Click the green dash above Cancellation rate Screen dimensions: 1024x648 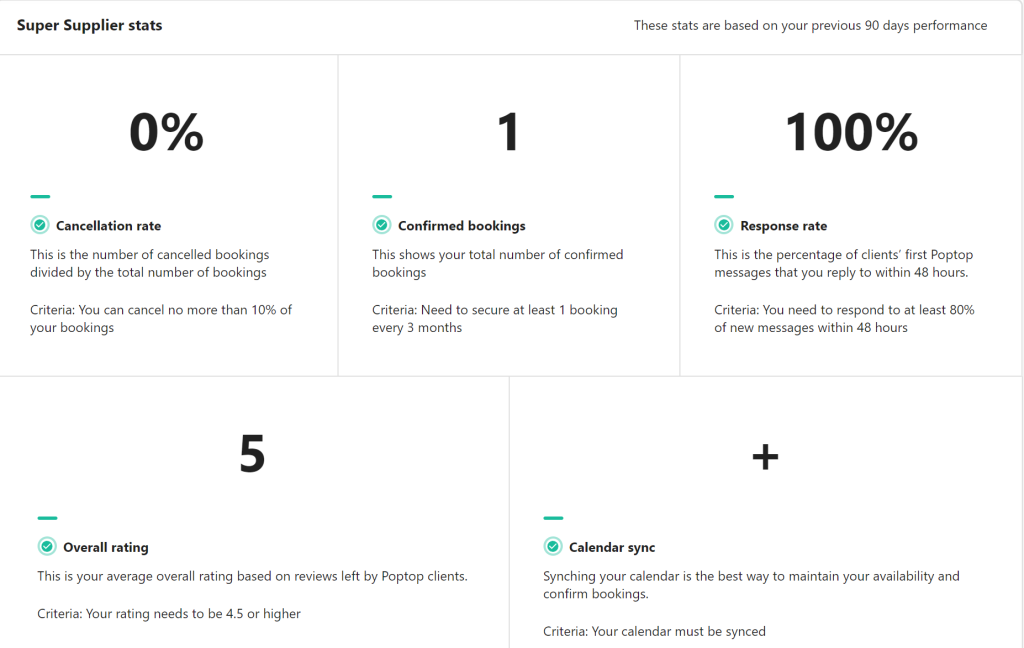click(x=40, y=197)
